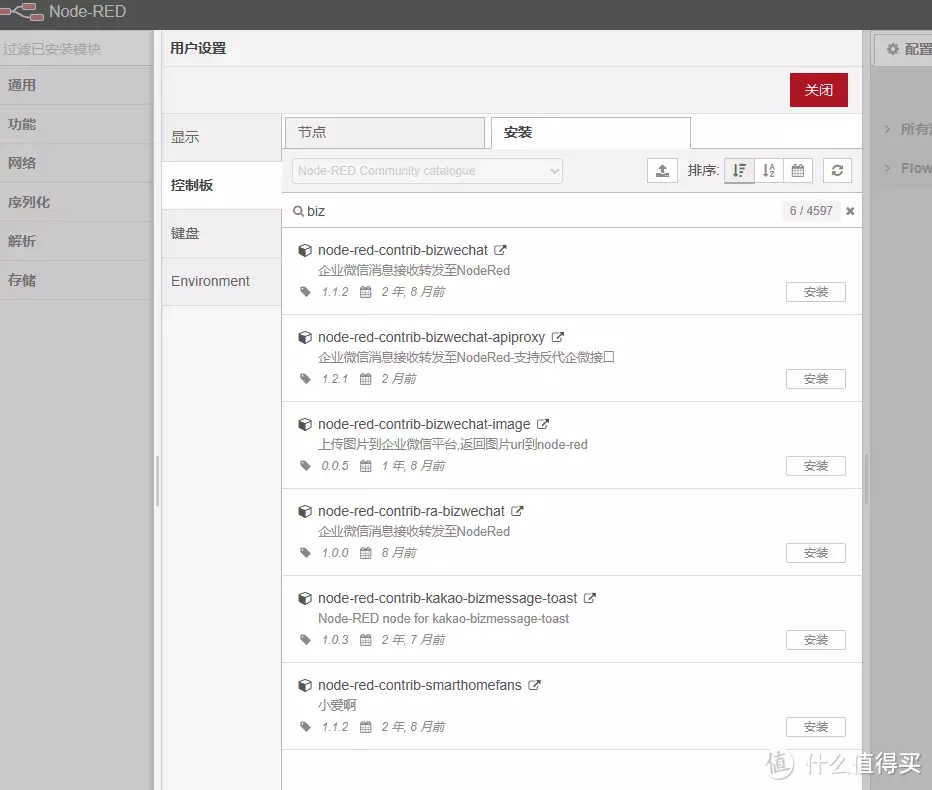Viewport: 932px width, 790px height.
Task: Select the 功能 palette category
Action: coord(77,124)
